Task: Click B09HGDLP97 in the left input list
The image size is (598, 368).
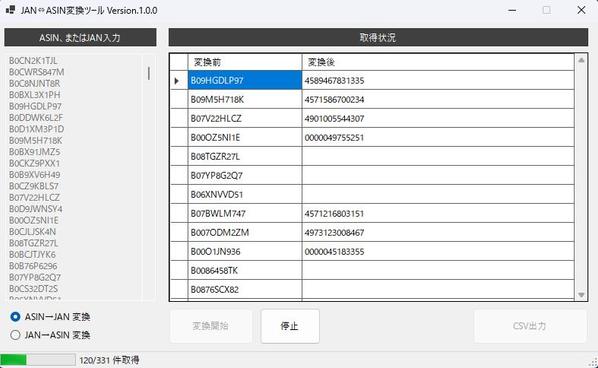Action: tap(35, 106)
